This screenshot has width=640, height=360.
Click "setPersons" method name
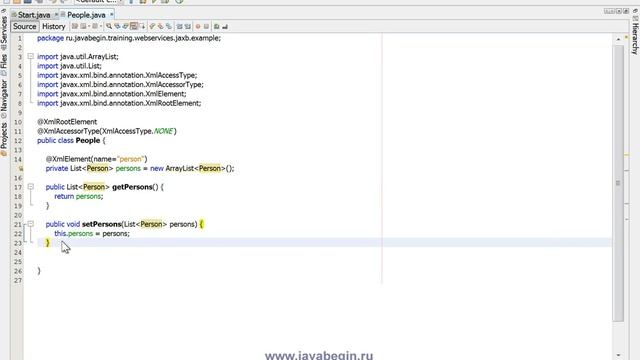pyautogui.click(x=102, y=224)
